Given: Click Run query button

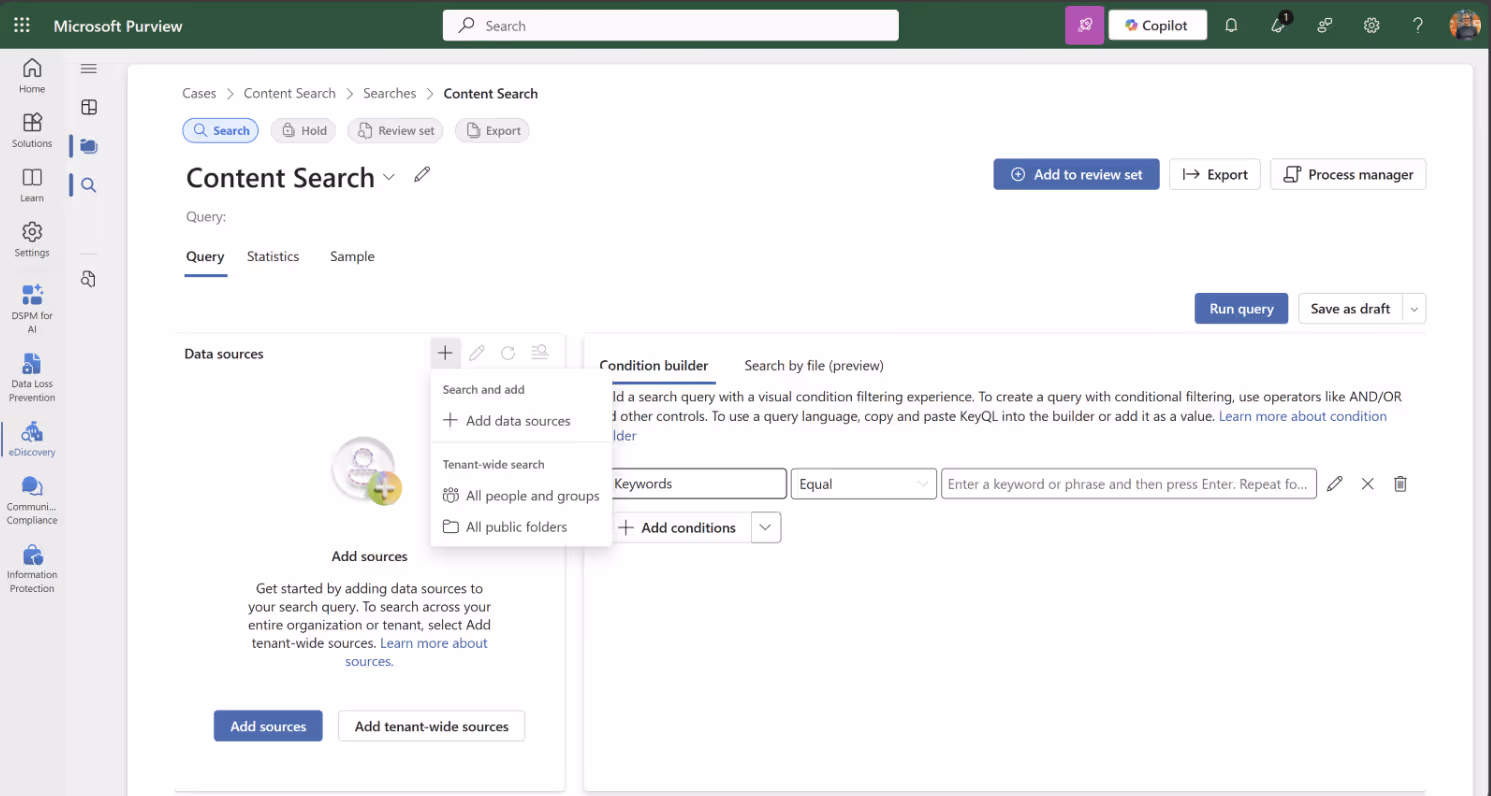Looking at the screenshot, I should tap(1241, 309).
